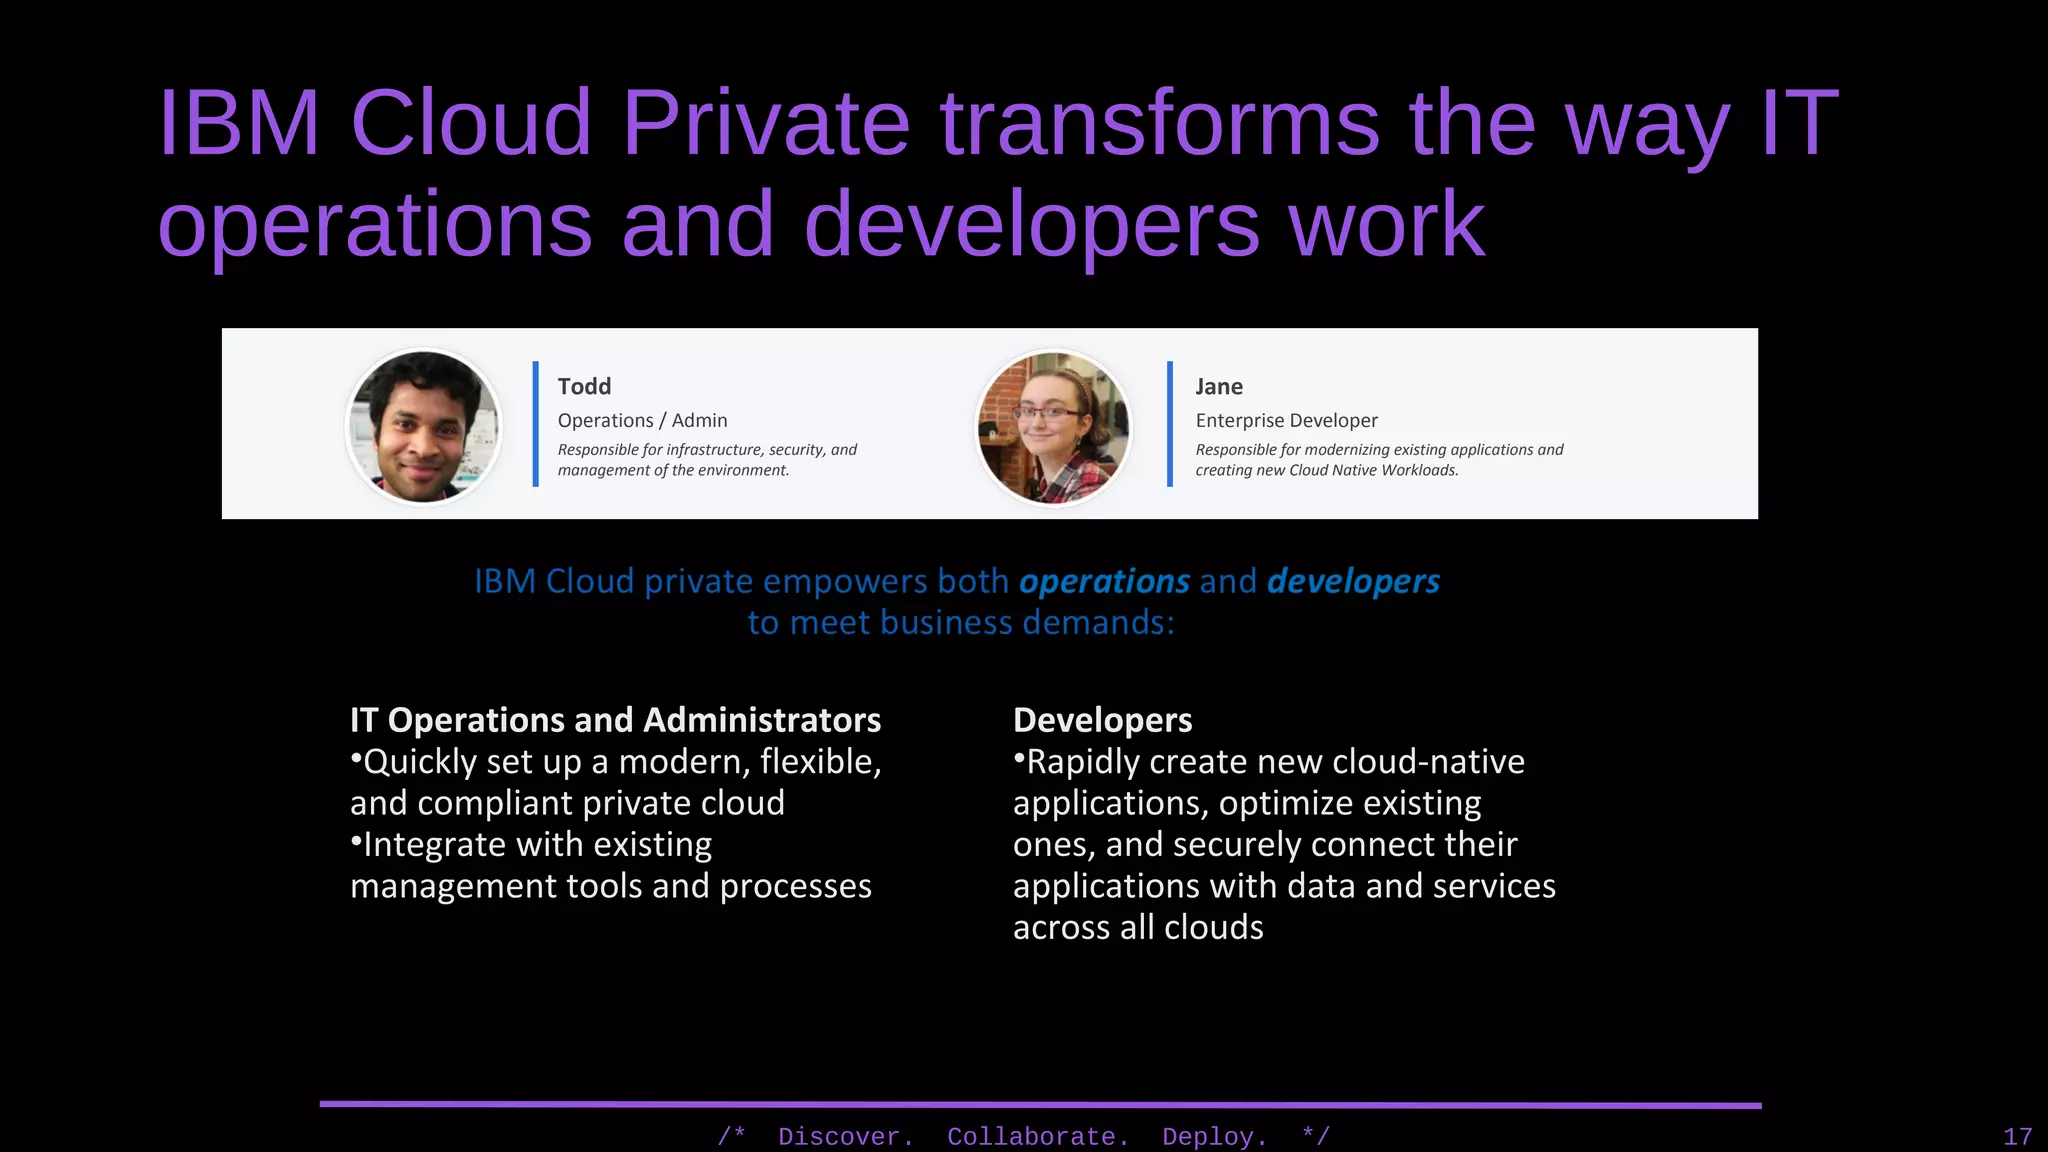Click the name 'Todd'
The height and width of the screenshot is (1152, 2048).
[584, 386]
